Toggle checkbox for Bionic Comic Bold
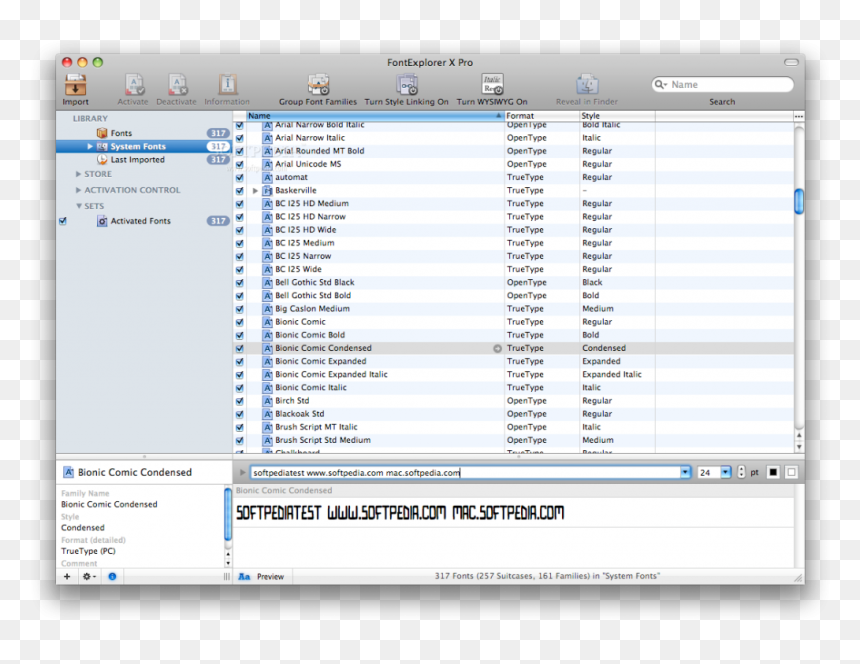860x664 pixels. [240, 336]
